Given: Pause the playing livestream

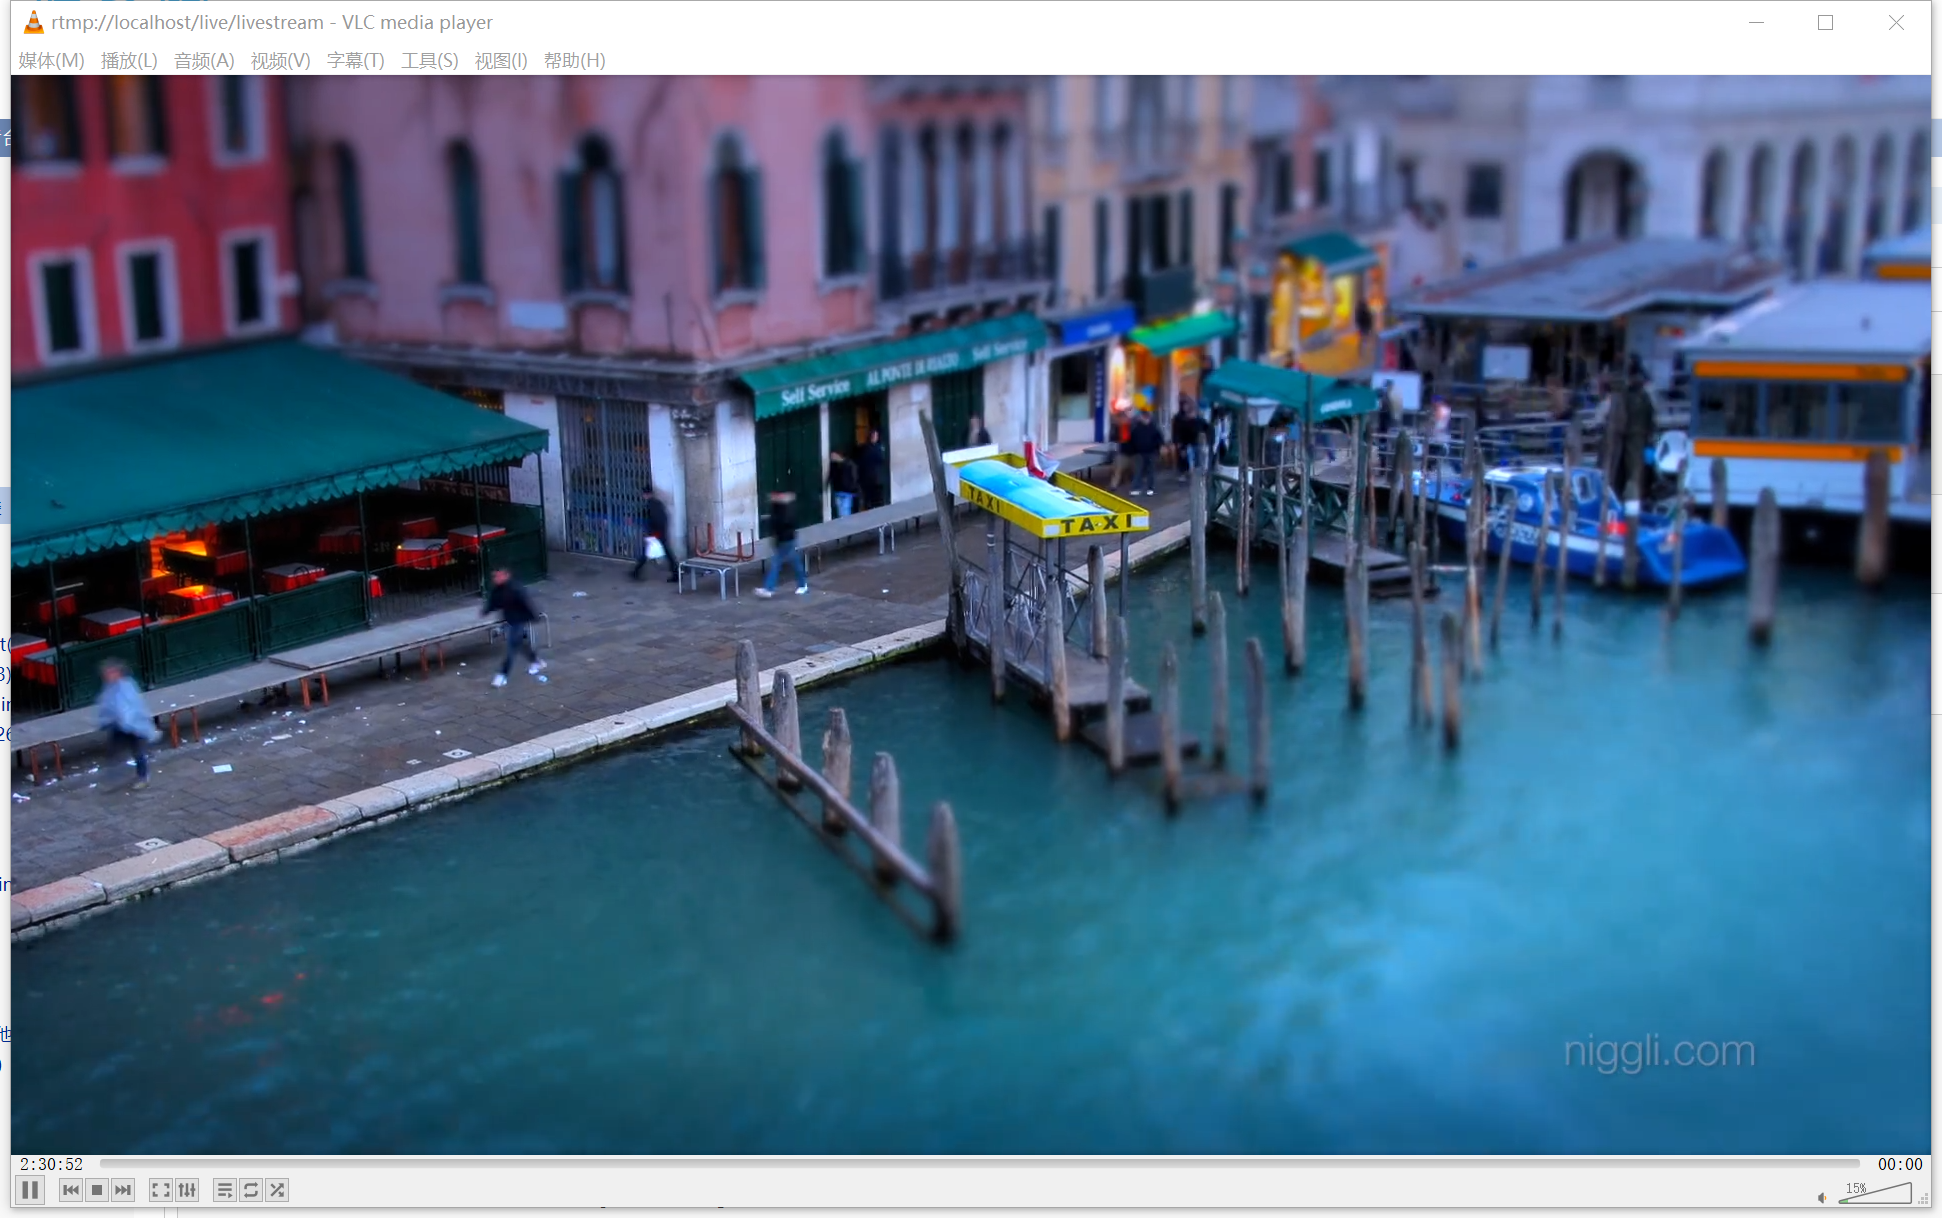Looking at the screenshot, I should [x=30, y=1190].
